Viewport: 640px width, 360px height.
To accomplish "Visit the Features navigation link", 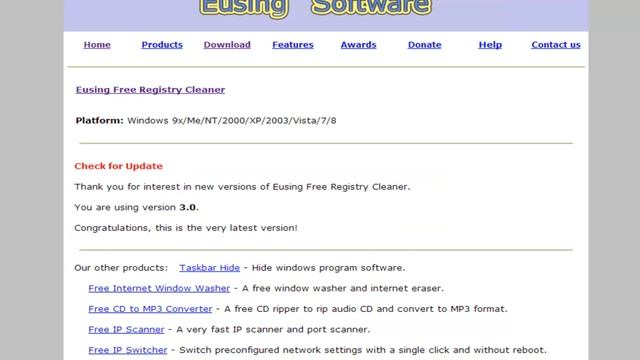I will click(293, 45).
